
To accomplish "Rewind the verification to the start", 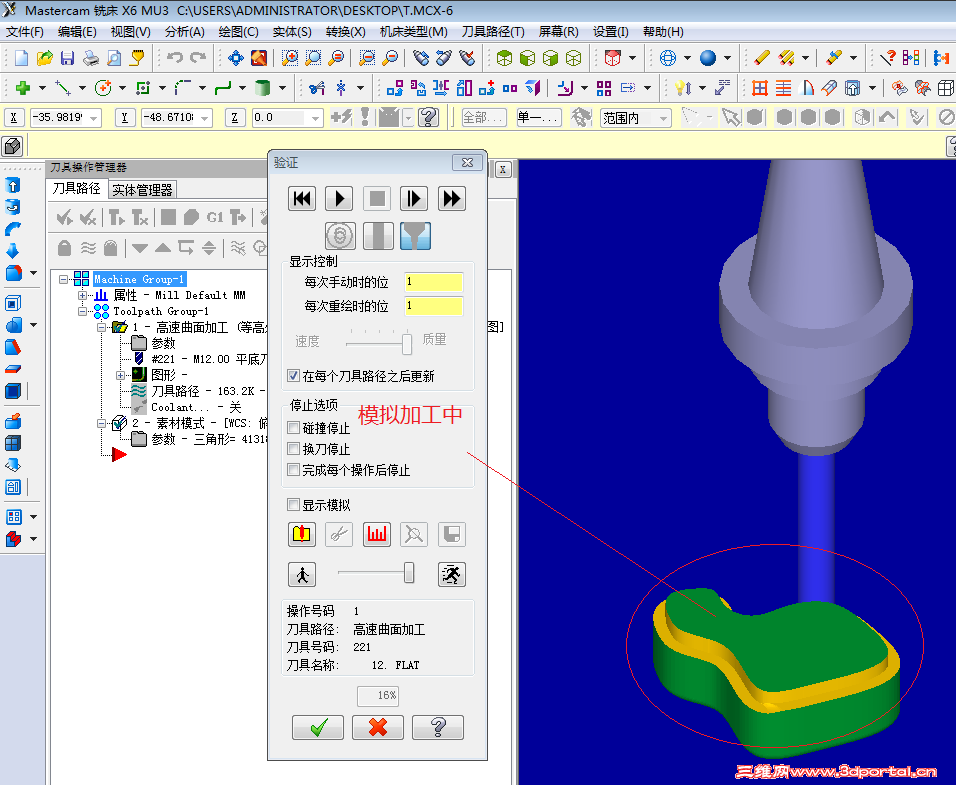I will [302, 199].
